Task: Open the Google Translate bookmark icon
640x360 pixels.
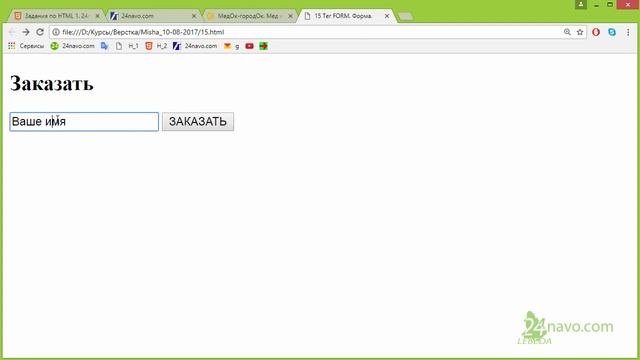Action: pyautogui.click(x=104, y=46)
